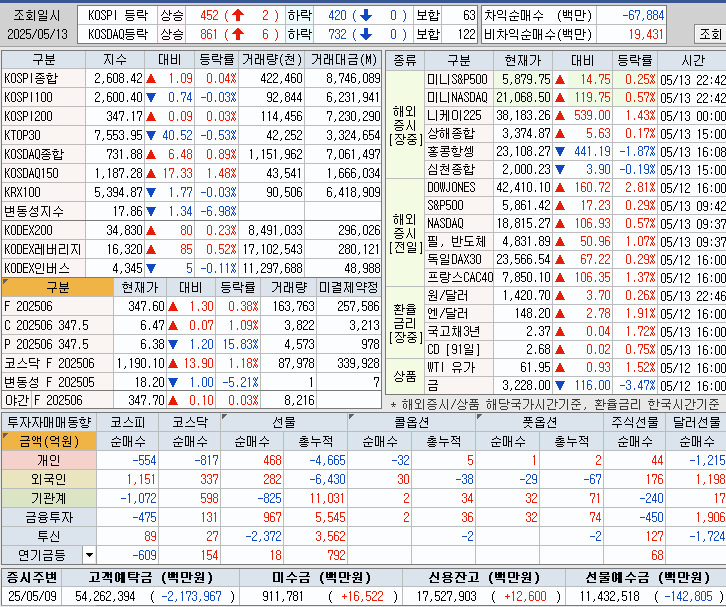This screenshot has height=607, width=726.
Task: Select the 개인 investor row label
Action: pos(49,460)
